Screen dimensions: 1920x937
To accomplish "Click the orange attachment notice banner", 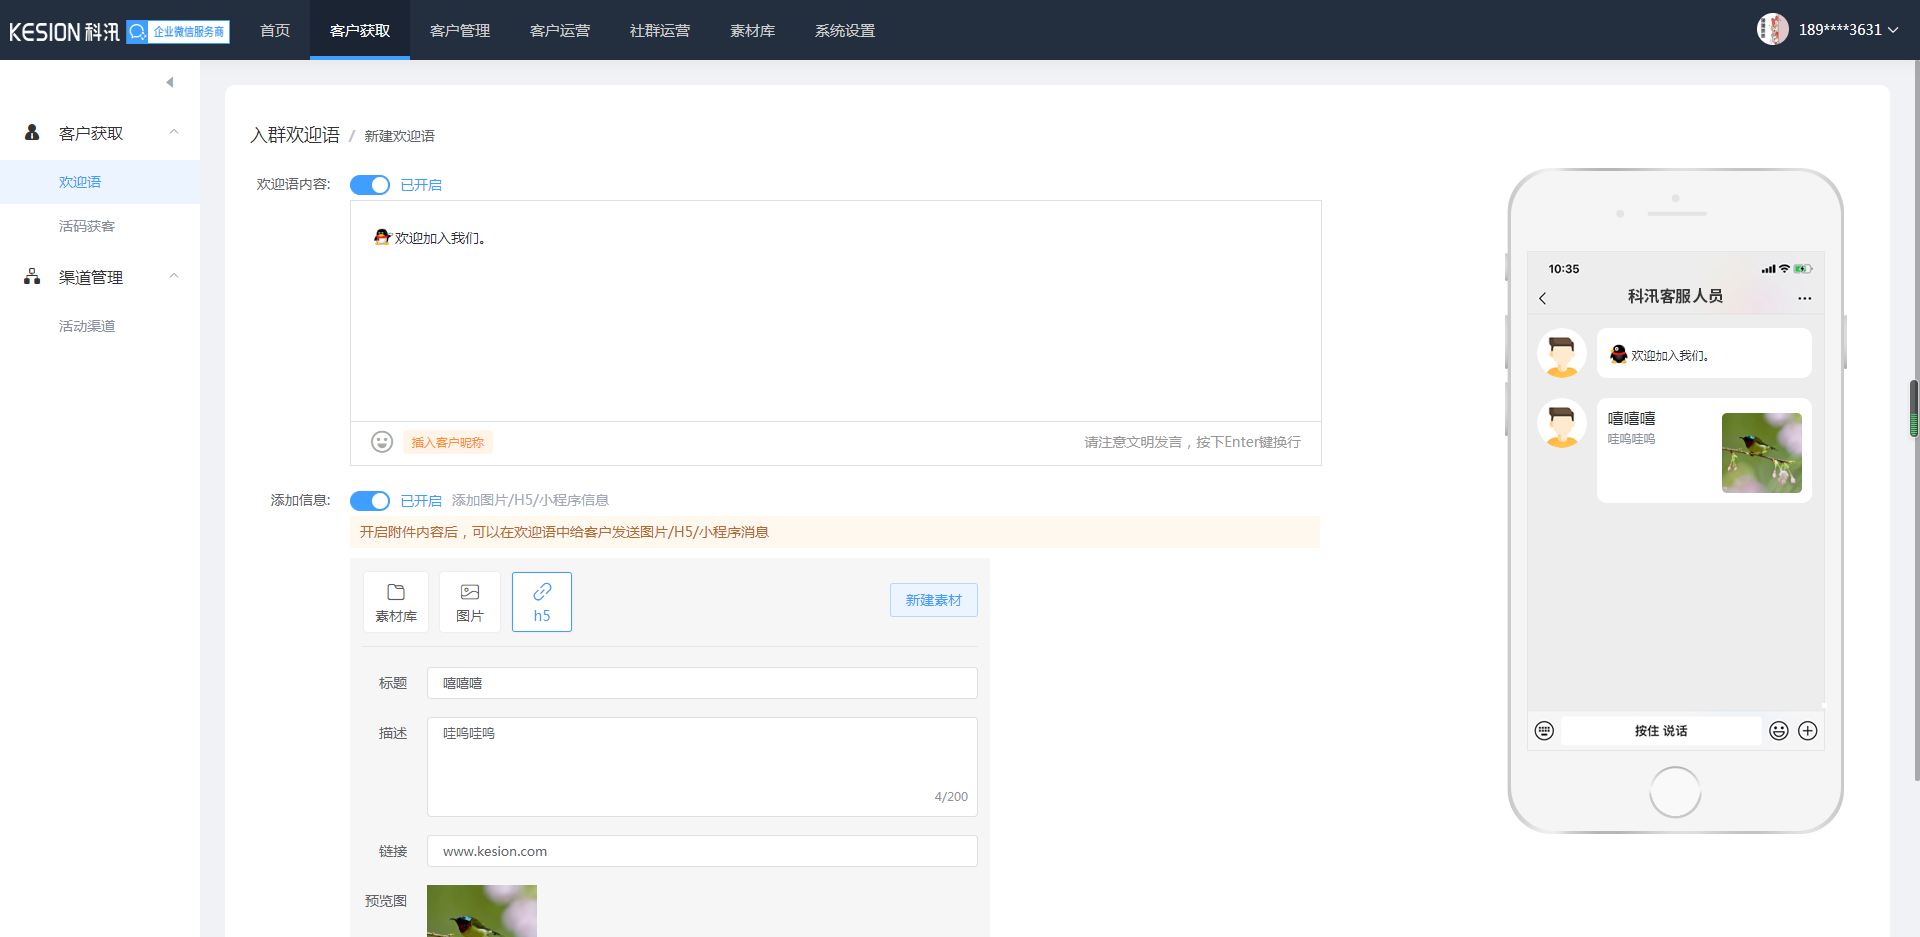I will (x=835, y=532).
